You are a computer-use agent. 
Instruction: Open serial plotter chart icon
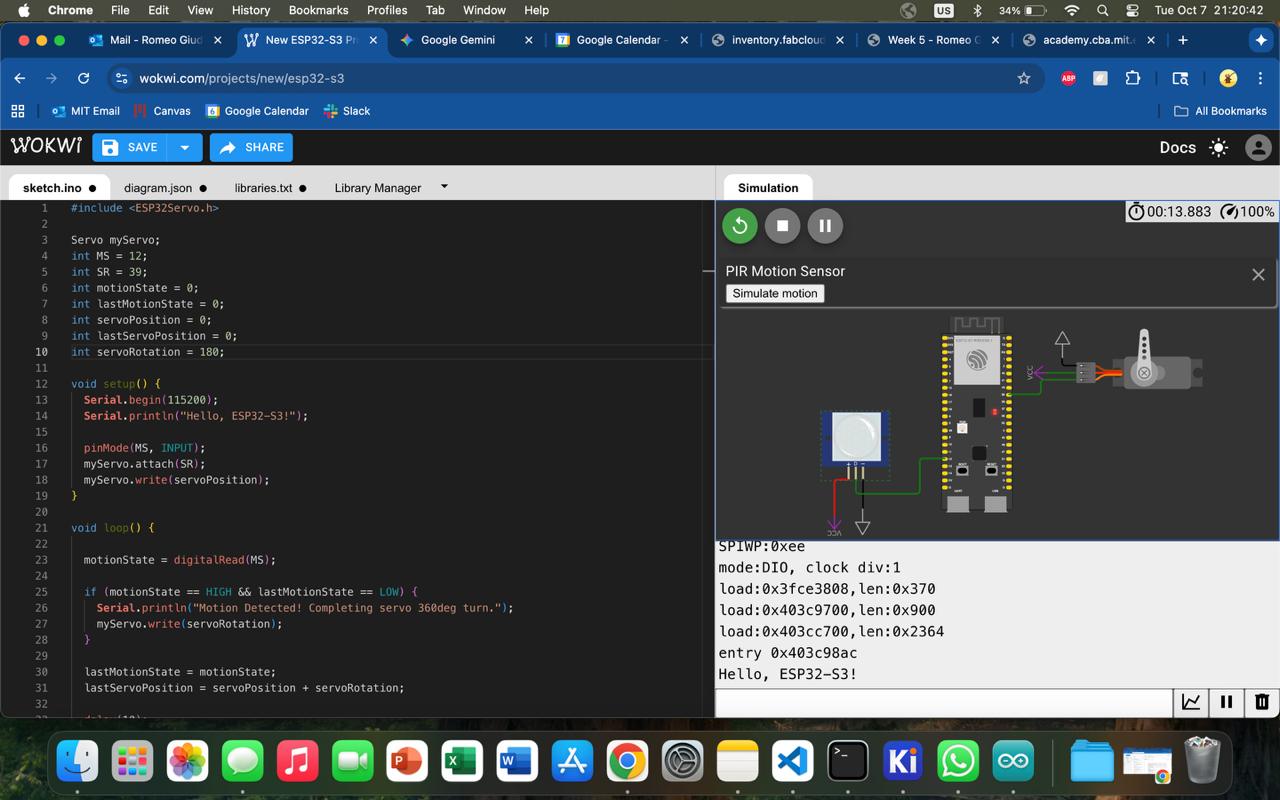pyautogui.click(x=1191, y=702)
